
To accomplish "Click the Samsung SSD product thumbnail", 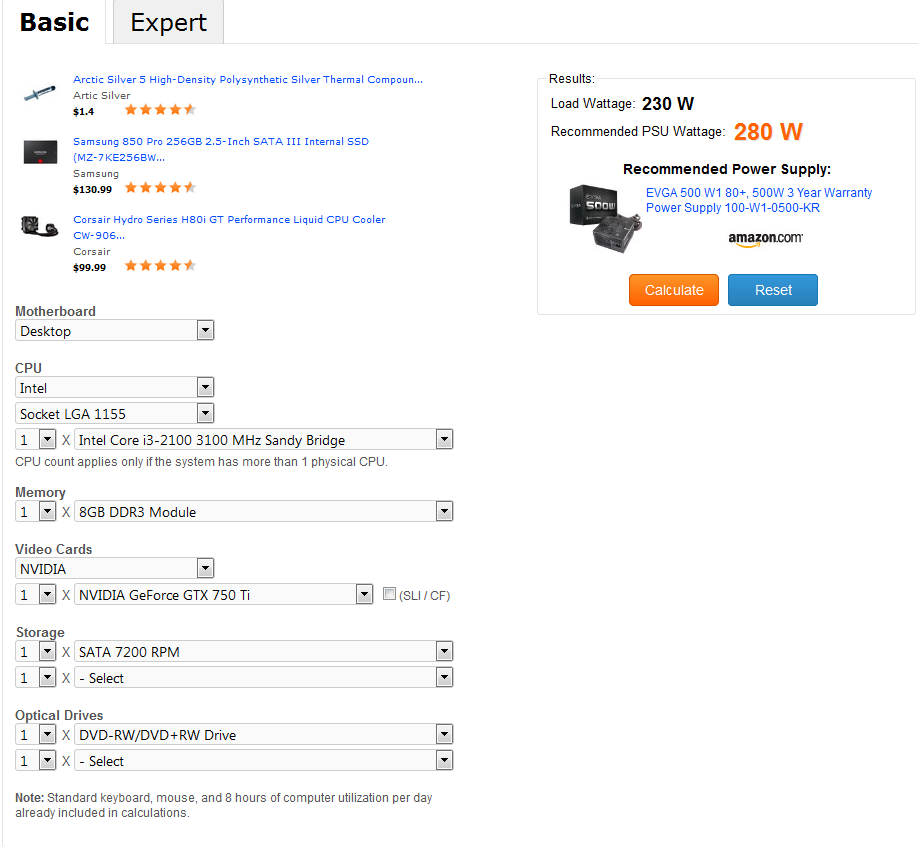I will coord(40,152).
